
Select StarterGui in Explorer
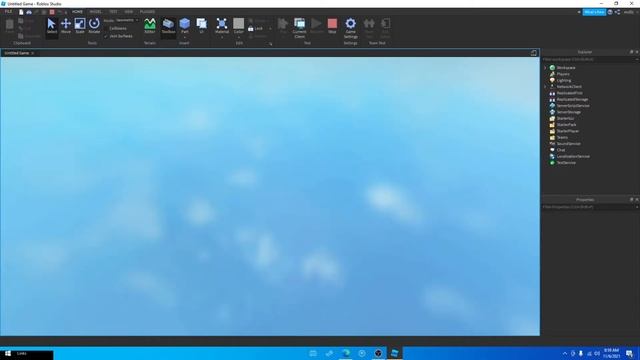click(565, 118)
